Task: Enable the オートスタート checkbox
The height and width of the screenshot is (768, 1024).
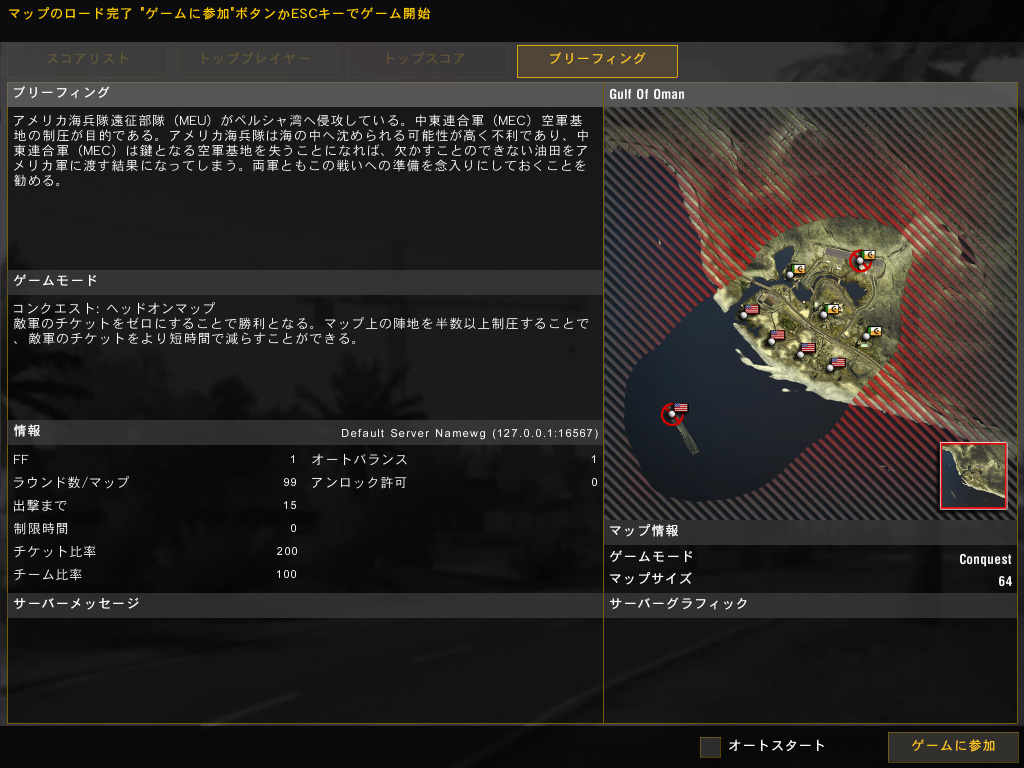Action: coord(710,746)
